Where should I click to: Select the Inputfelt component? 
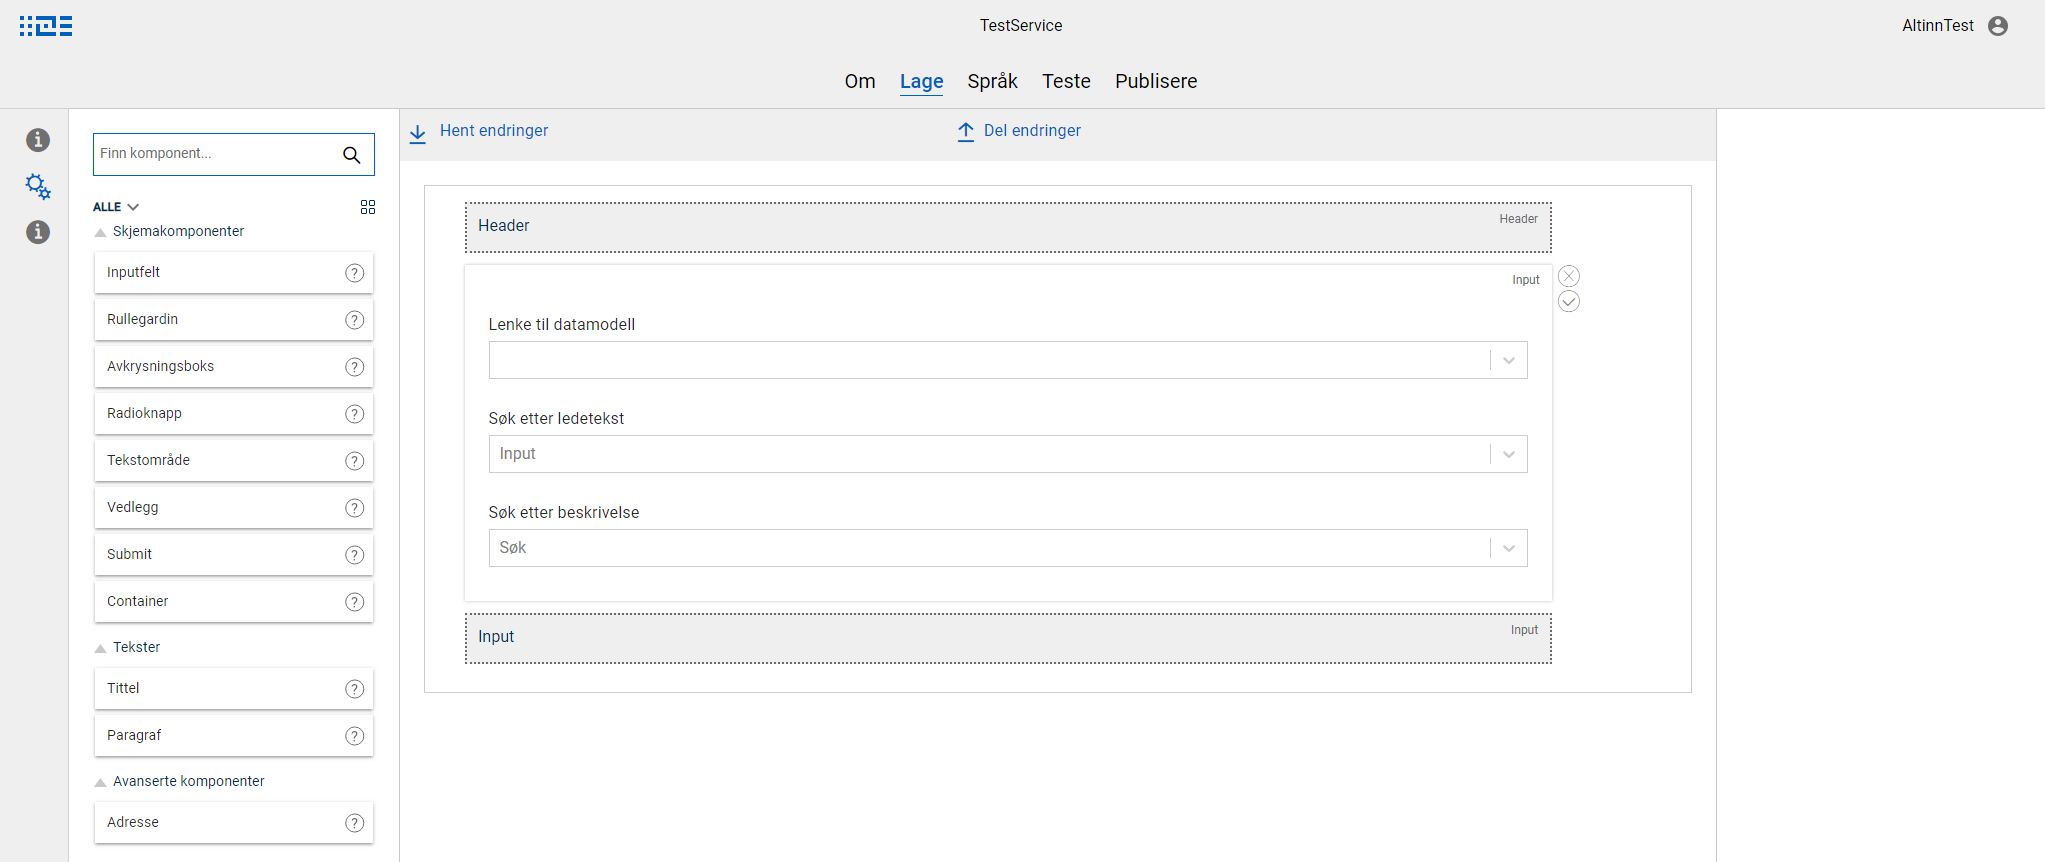(x=234, y=273)
